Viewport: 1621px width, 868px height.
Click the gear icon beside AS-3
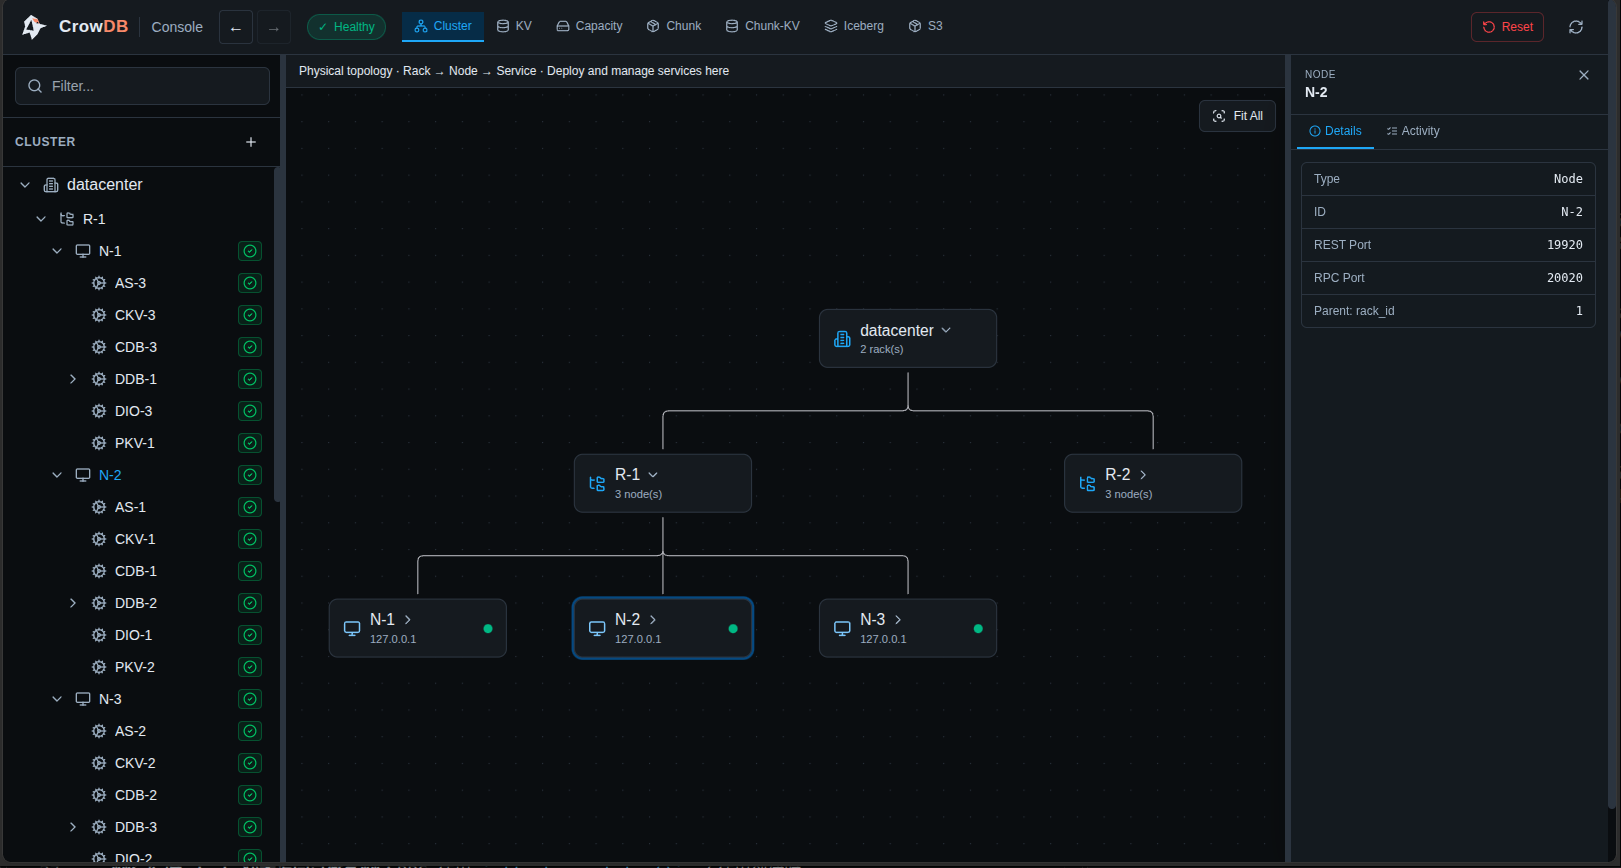(99, 283)
